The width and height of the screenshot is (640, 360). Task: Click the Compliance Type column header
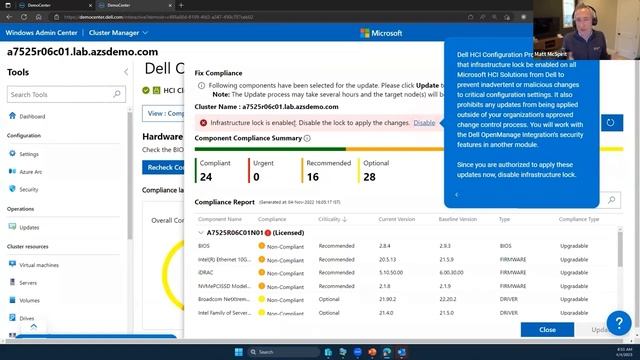point(579,219)
